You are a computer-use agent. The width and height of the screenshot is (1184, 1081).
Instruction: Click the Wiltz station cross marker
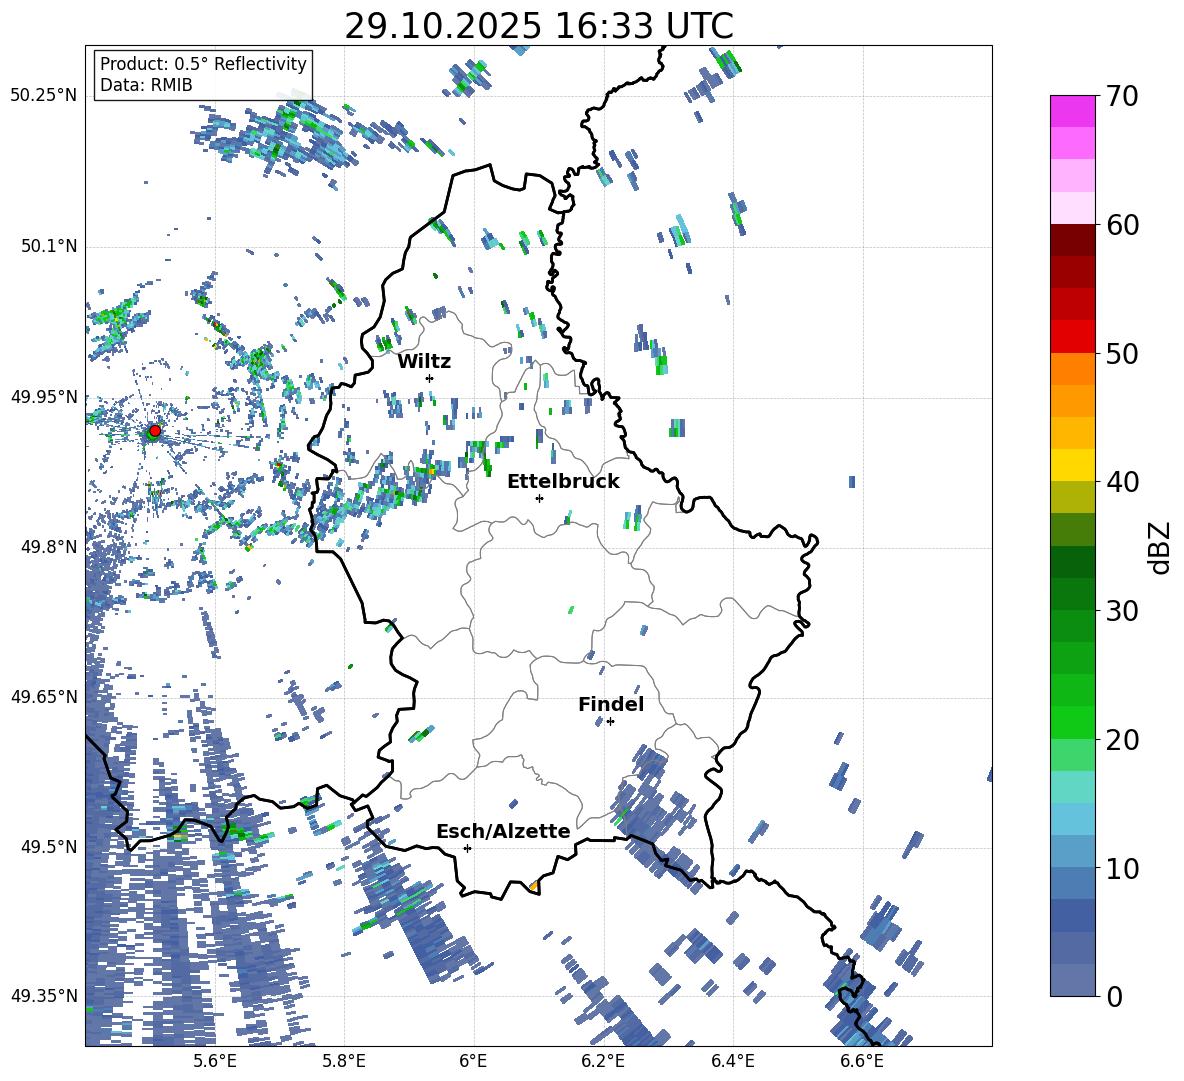(429, 378)
